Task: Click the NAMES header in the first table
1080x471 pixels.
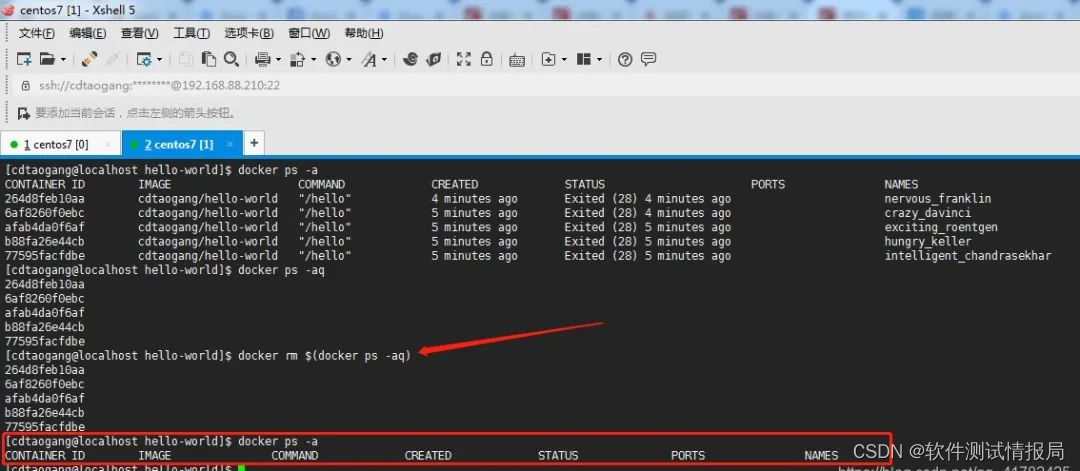Action: pos(901,184)
